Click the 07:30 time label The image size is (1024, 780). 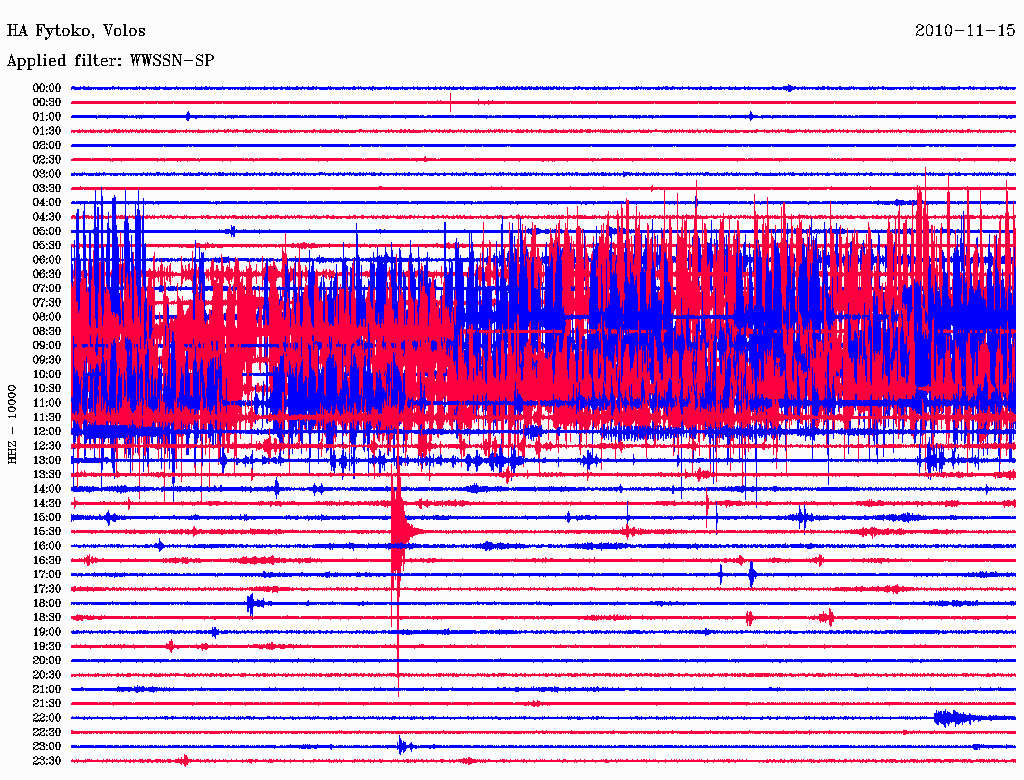pos(47,303)
